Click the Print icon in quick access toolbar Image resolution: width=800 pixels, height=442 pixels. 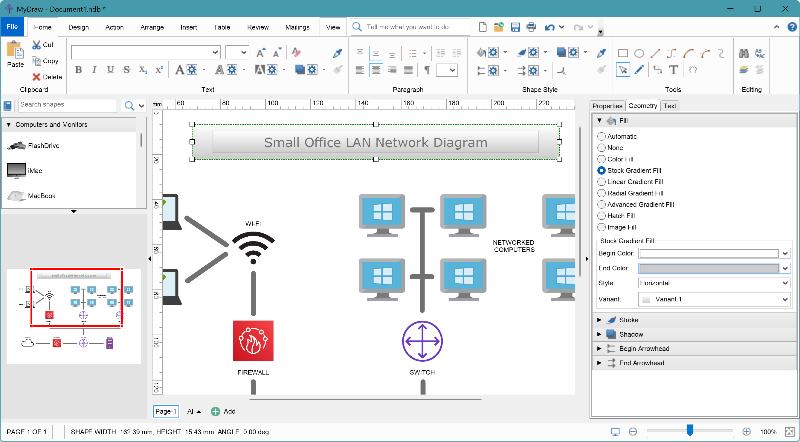pos(530,27)
